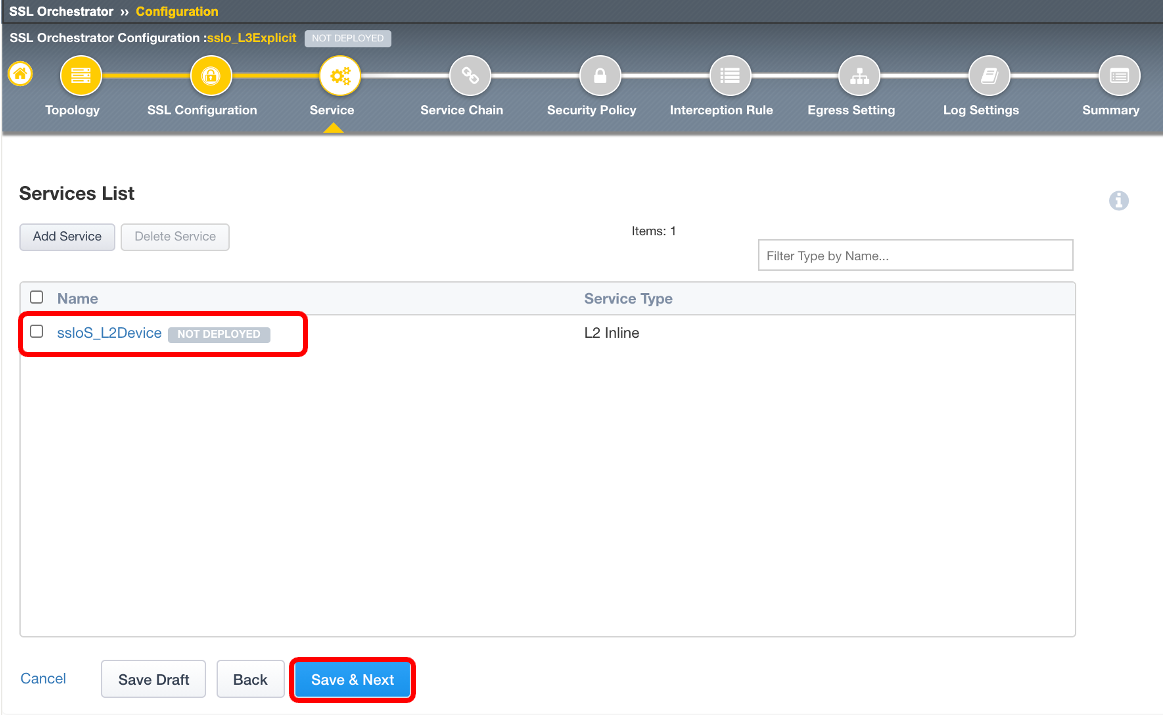Click the home icon in wizard bar
Viewport: 1164px width, 716px height.
click(x=21, y=73)
